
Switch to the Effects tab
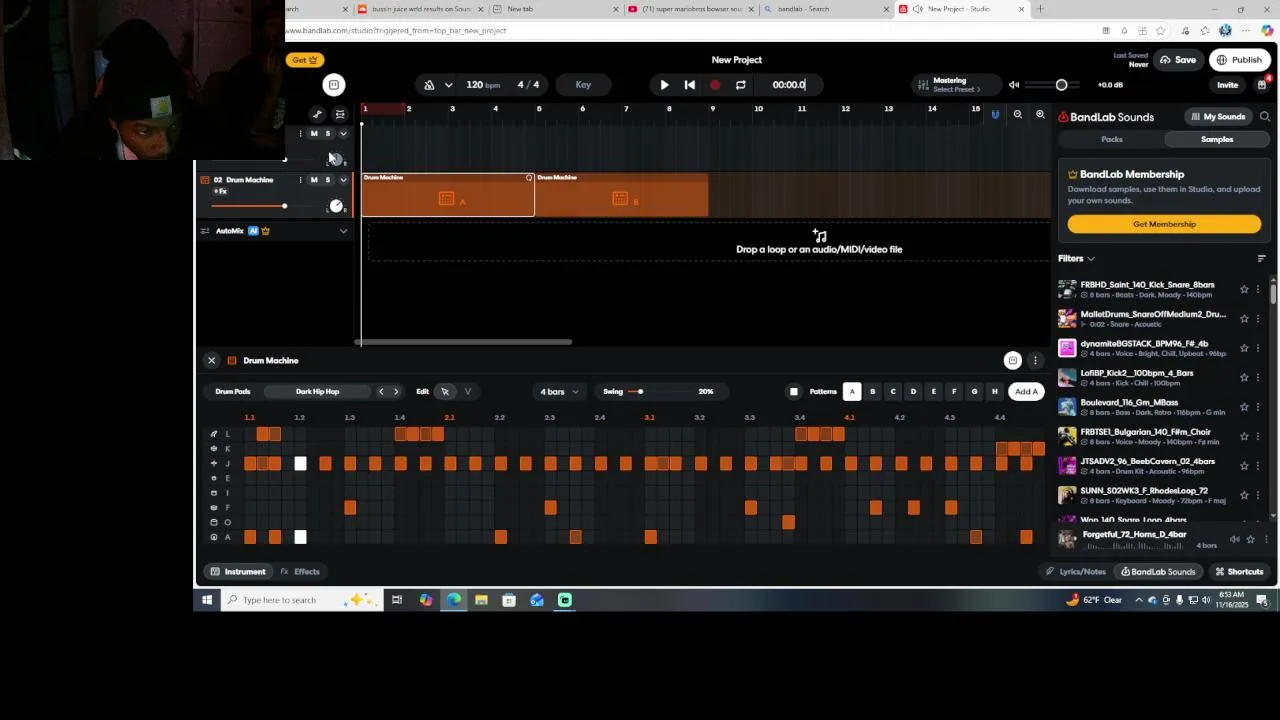[x=300, y=571]
